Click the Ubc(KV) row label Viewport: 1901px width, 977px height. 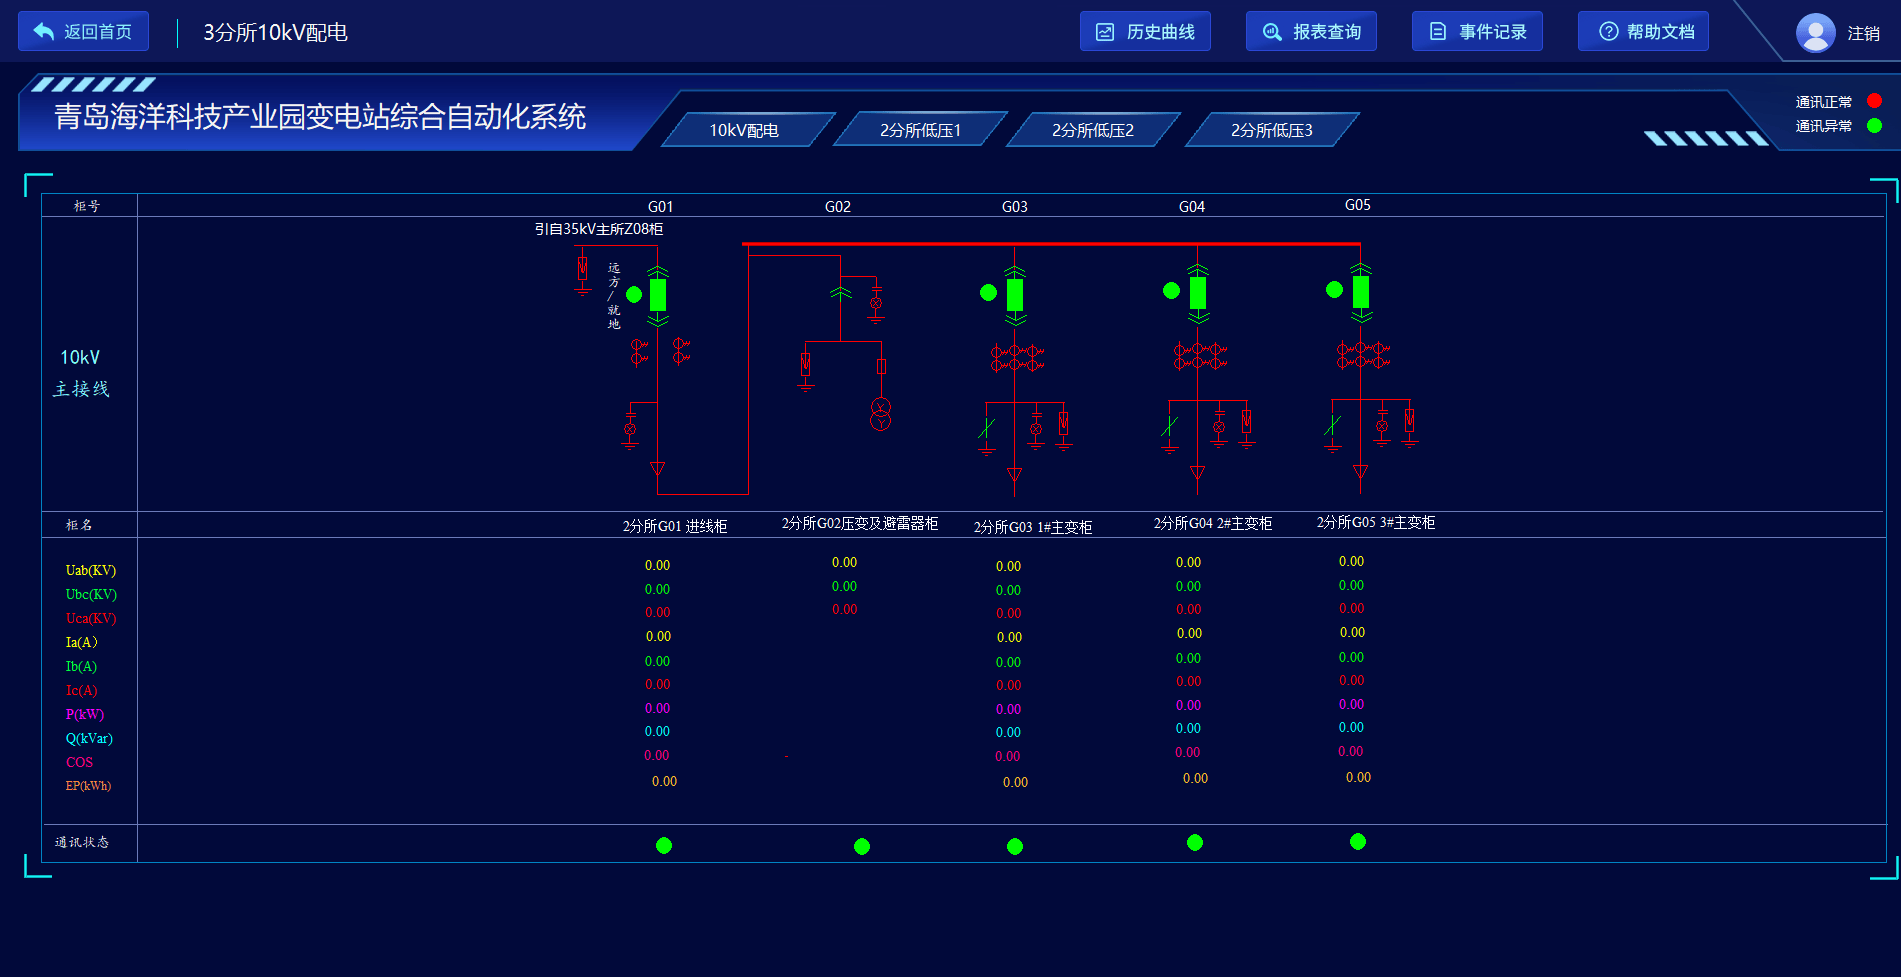pyautogui.click(x=91, y=594)
